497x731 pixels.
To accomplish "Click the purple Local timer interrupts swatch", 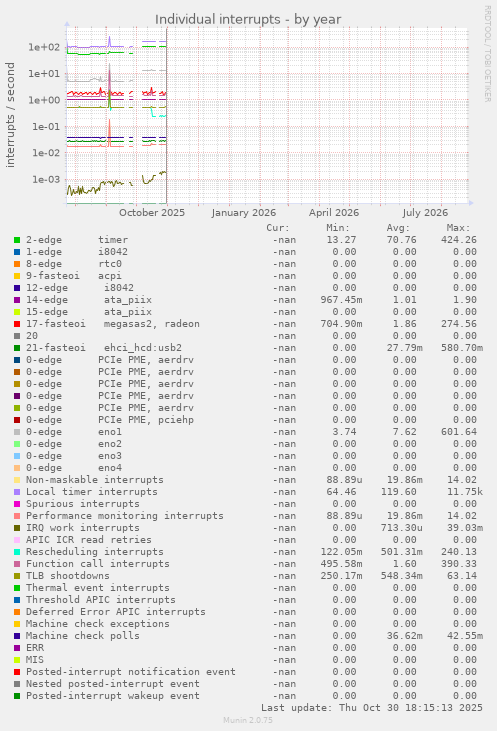I will pyautogui.click(x=17, y=492).
